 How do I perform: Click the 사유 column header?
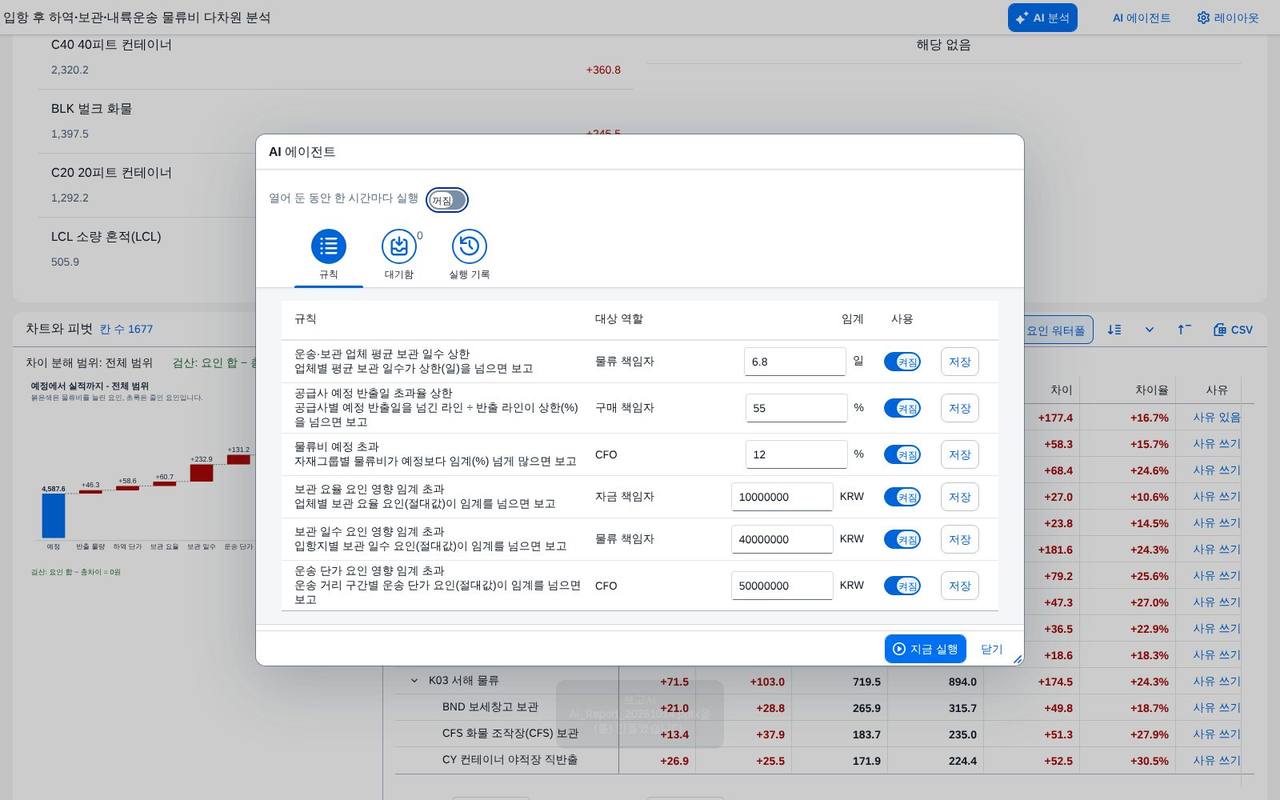[1217, 390]
